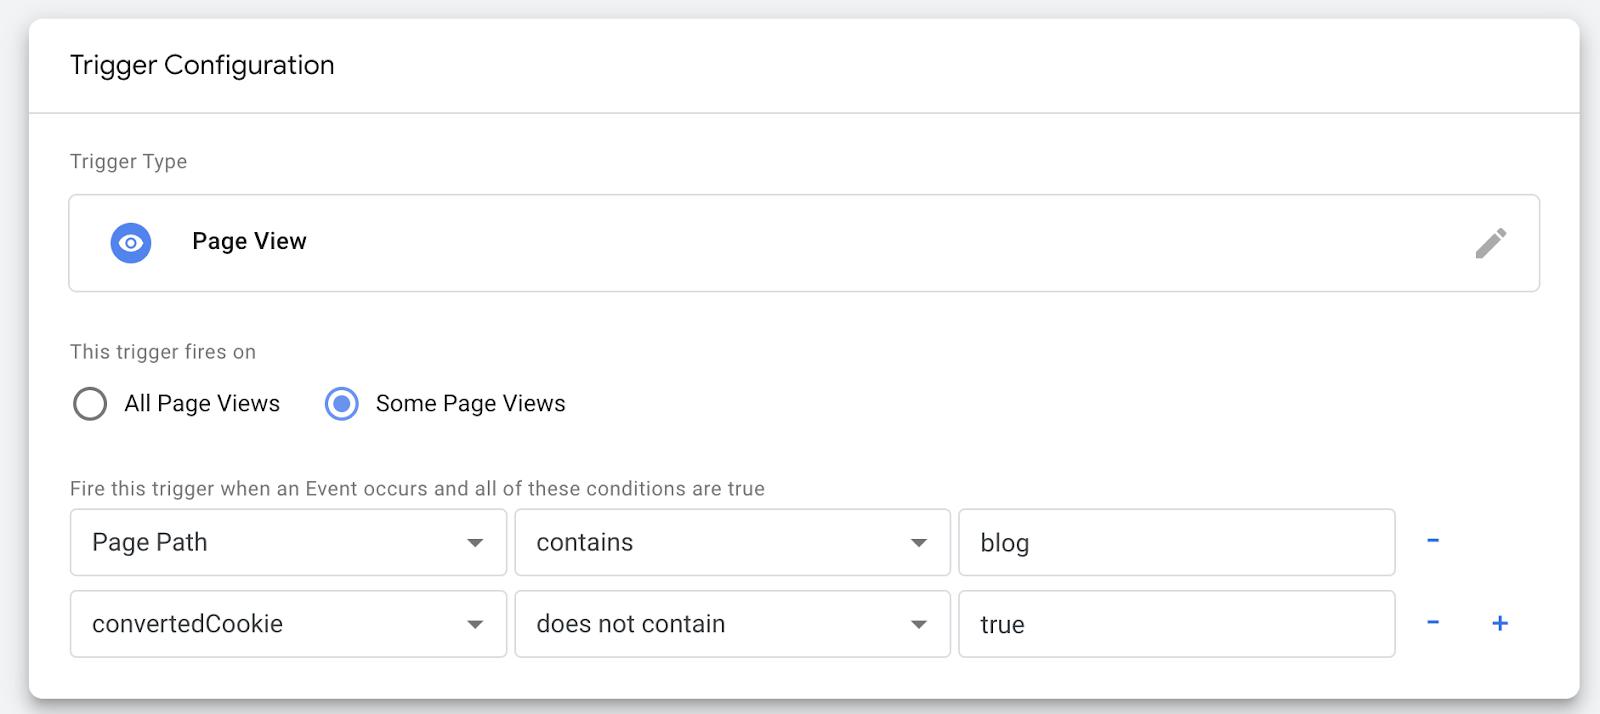The width and height of the screenshot is (1600, 714).
Task: Add a new condition with the plus icon
Action: (x=1499, y=623)
